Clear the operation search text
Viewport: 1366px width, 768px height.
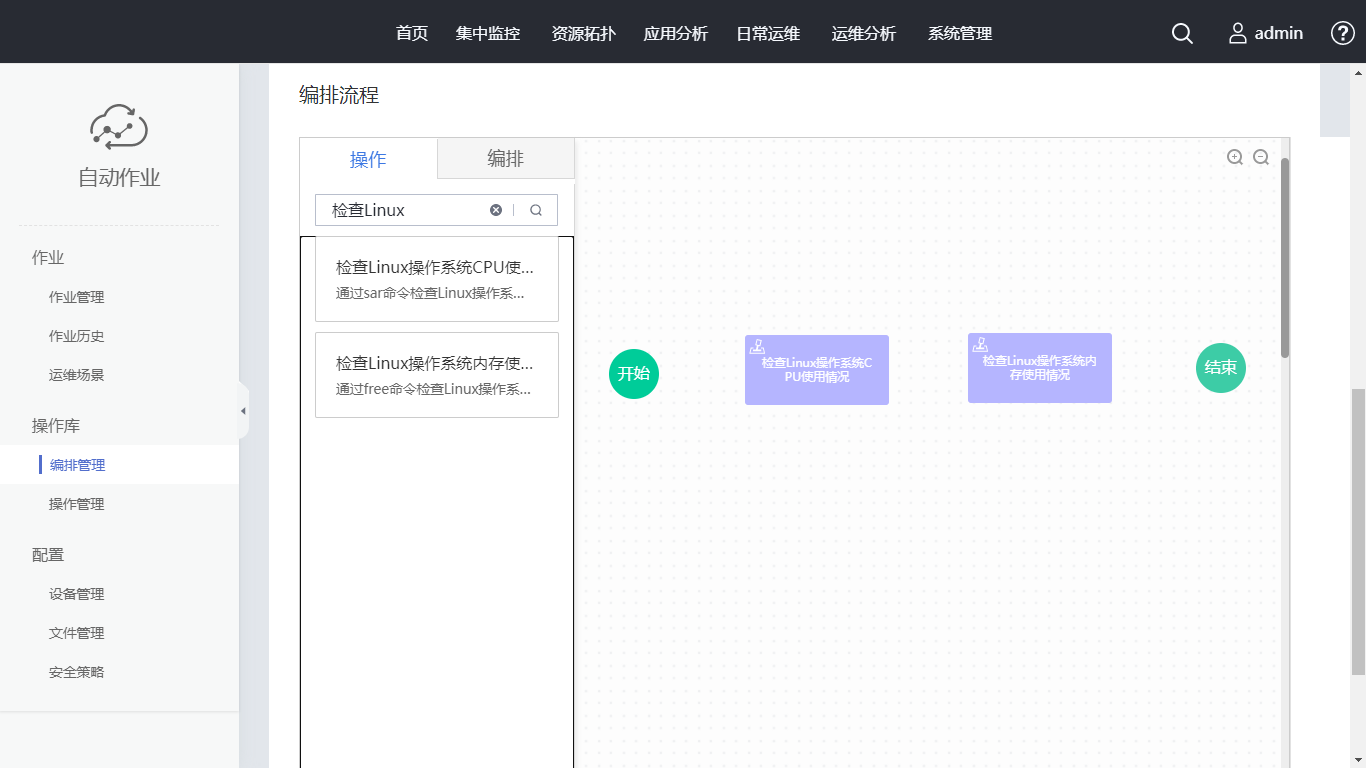[x=496, y=210]
